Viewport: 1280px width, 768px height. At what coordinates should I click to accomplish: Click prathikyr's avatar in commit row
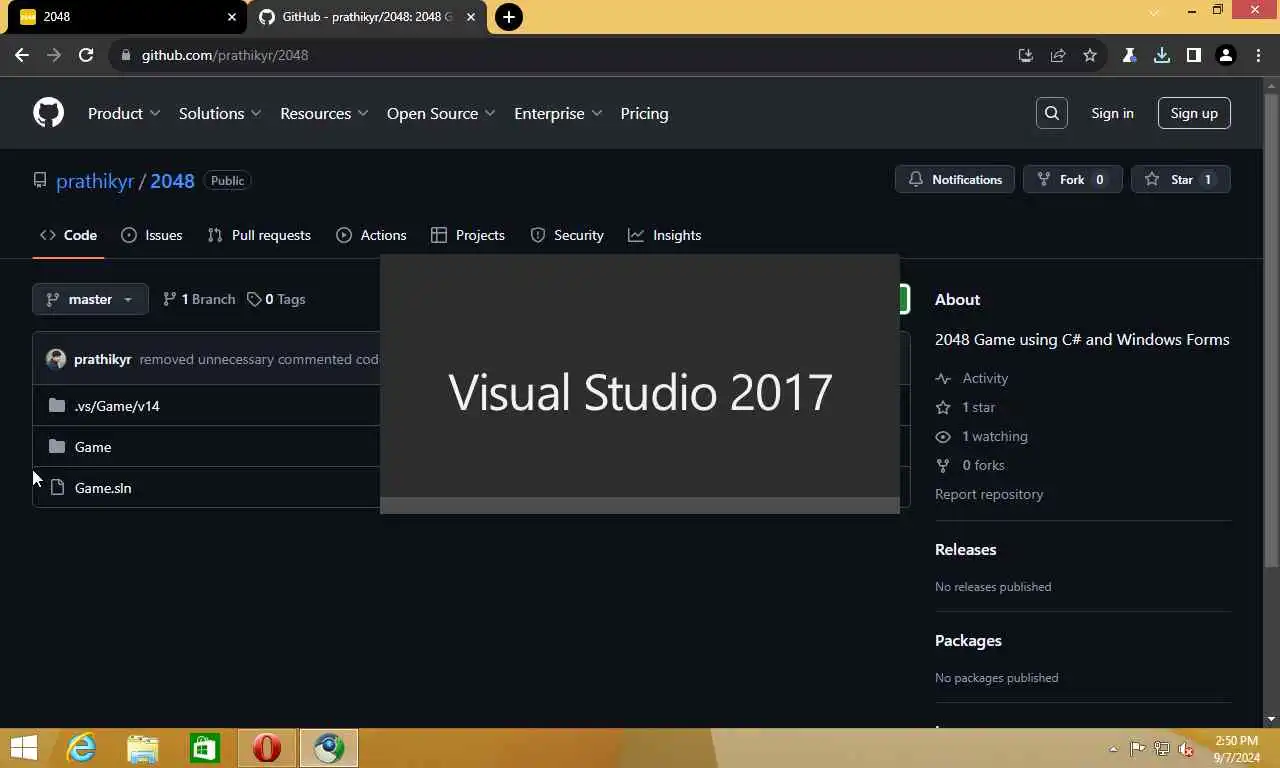point(56,359)
